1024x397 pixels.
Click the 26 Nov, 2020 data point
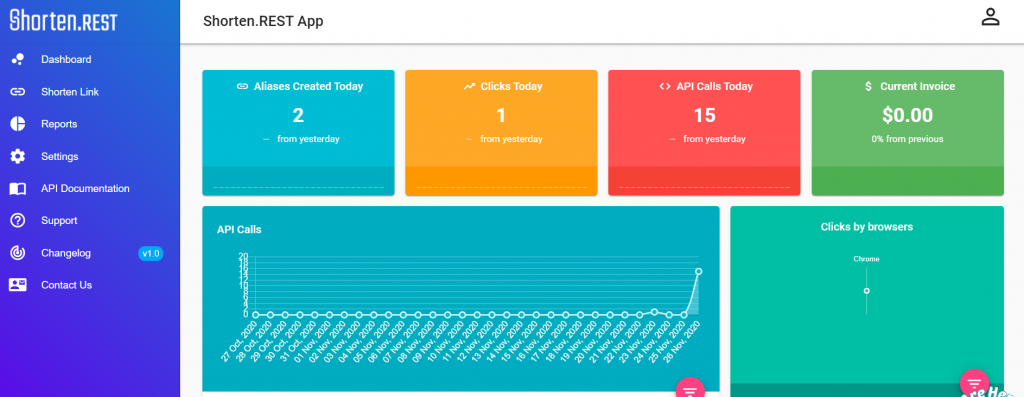(699, 271)
